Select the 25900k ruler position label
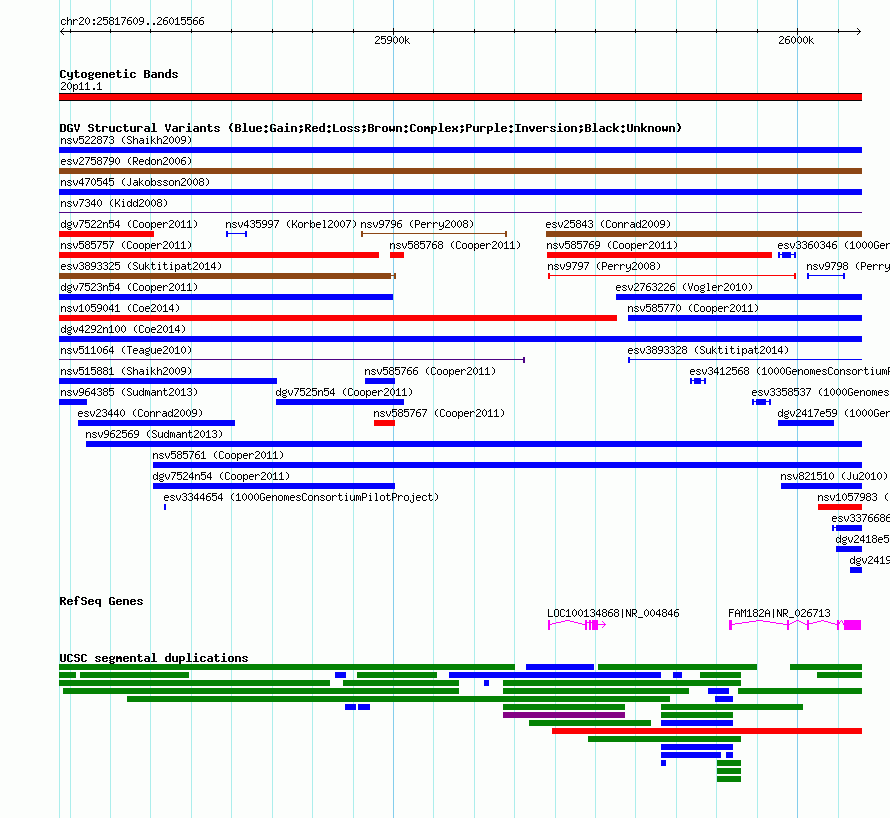Screen dimensions: 890x818 pos(392,40)
